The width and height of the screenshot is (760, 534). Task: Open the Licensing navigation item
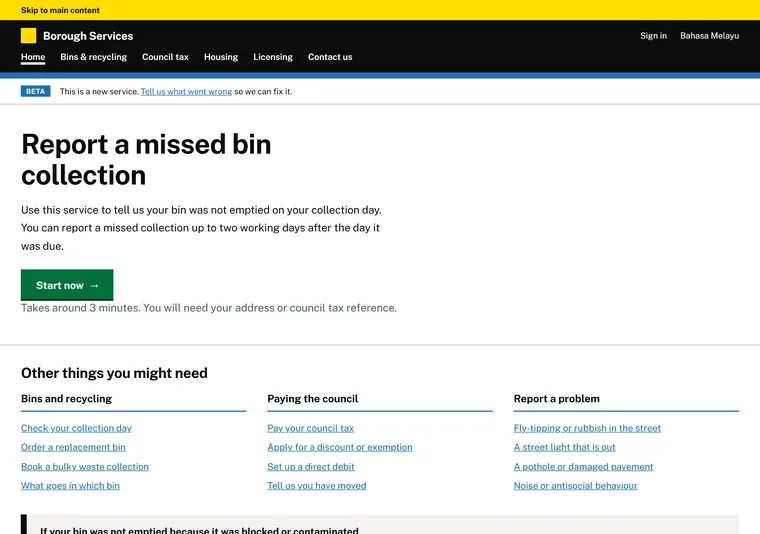coord(273,57)
